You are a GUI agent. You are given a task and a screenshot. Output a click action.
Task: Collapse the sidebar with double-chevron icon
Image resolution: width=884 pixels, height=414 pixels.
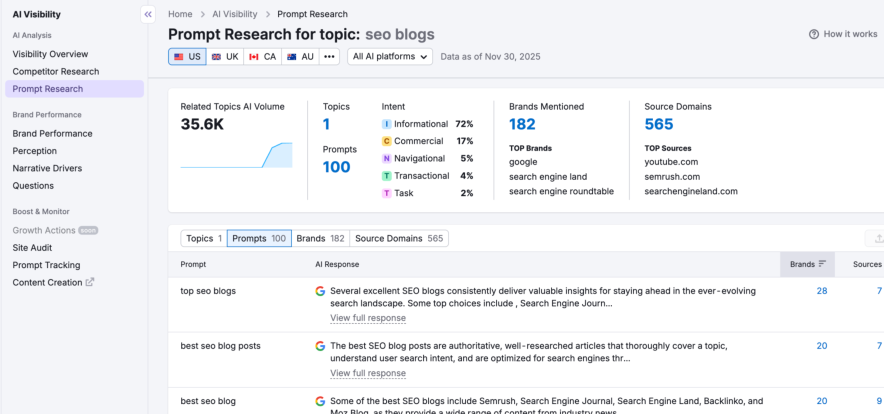click(x=148, y=14)
